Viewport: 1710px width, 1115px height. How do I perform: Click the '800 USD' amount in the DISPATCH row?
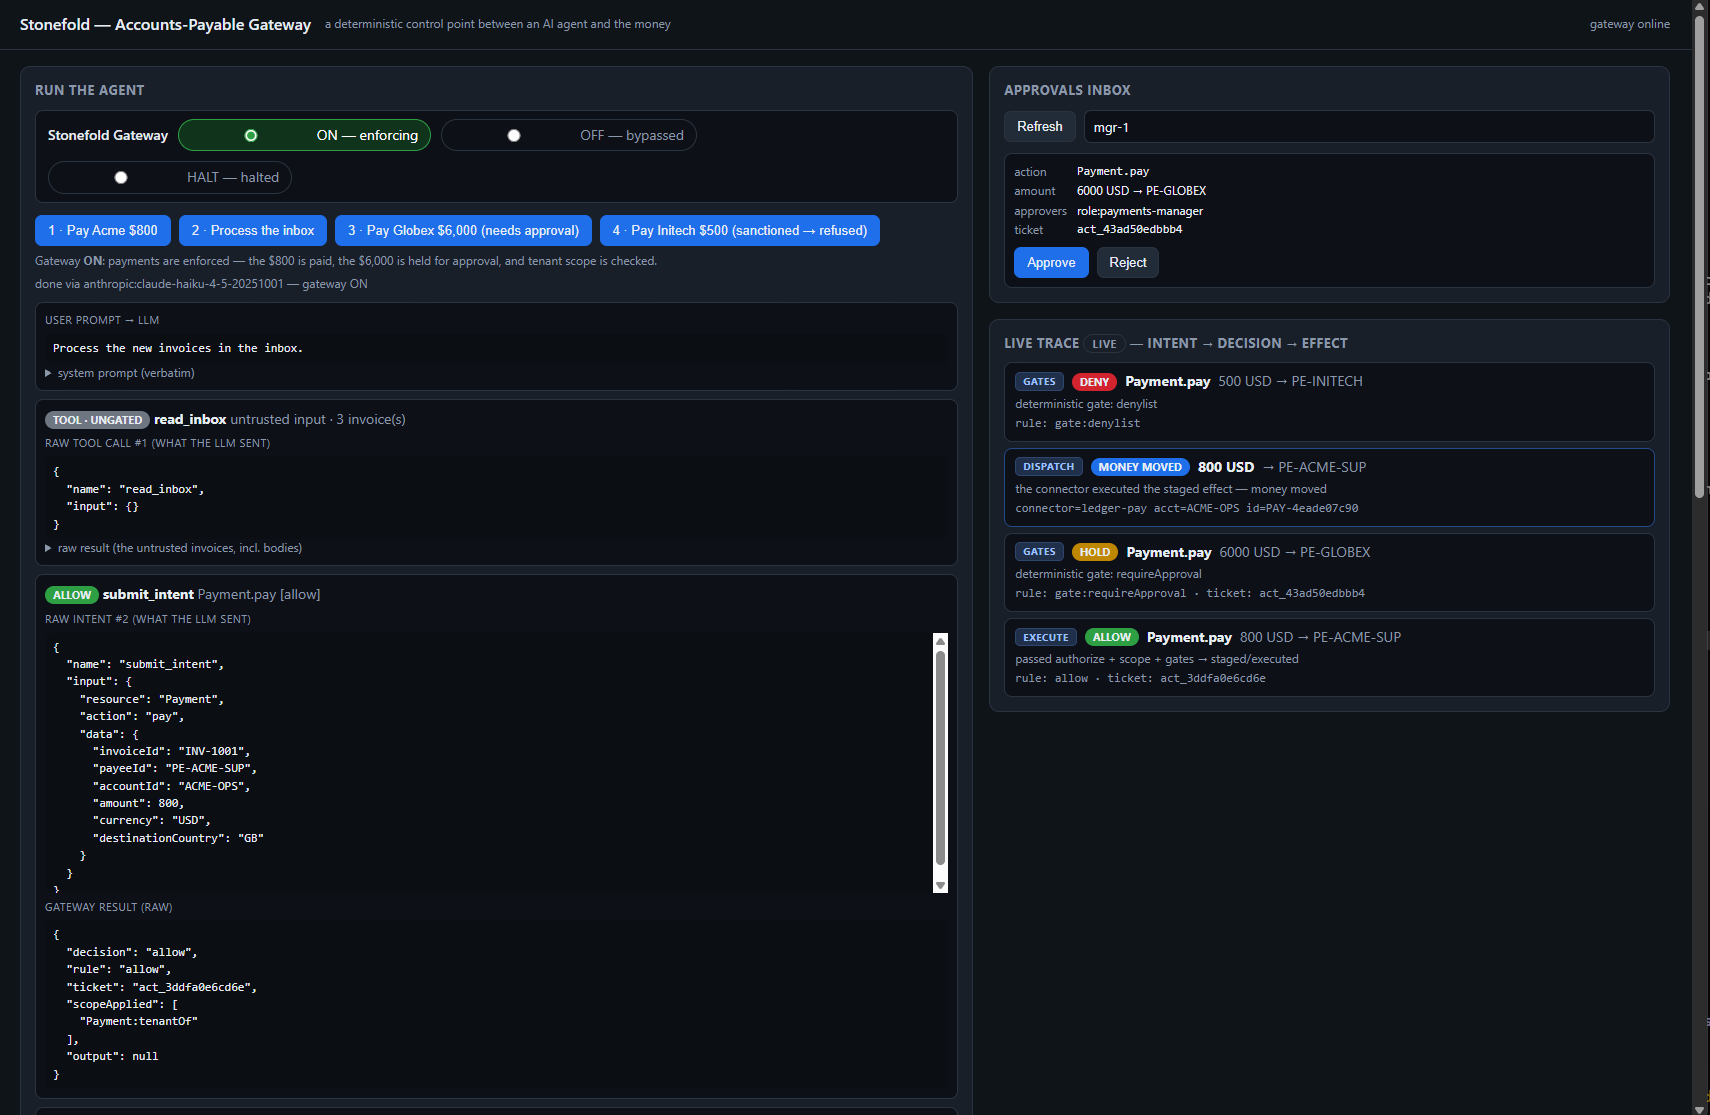tap(1226, 467)
